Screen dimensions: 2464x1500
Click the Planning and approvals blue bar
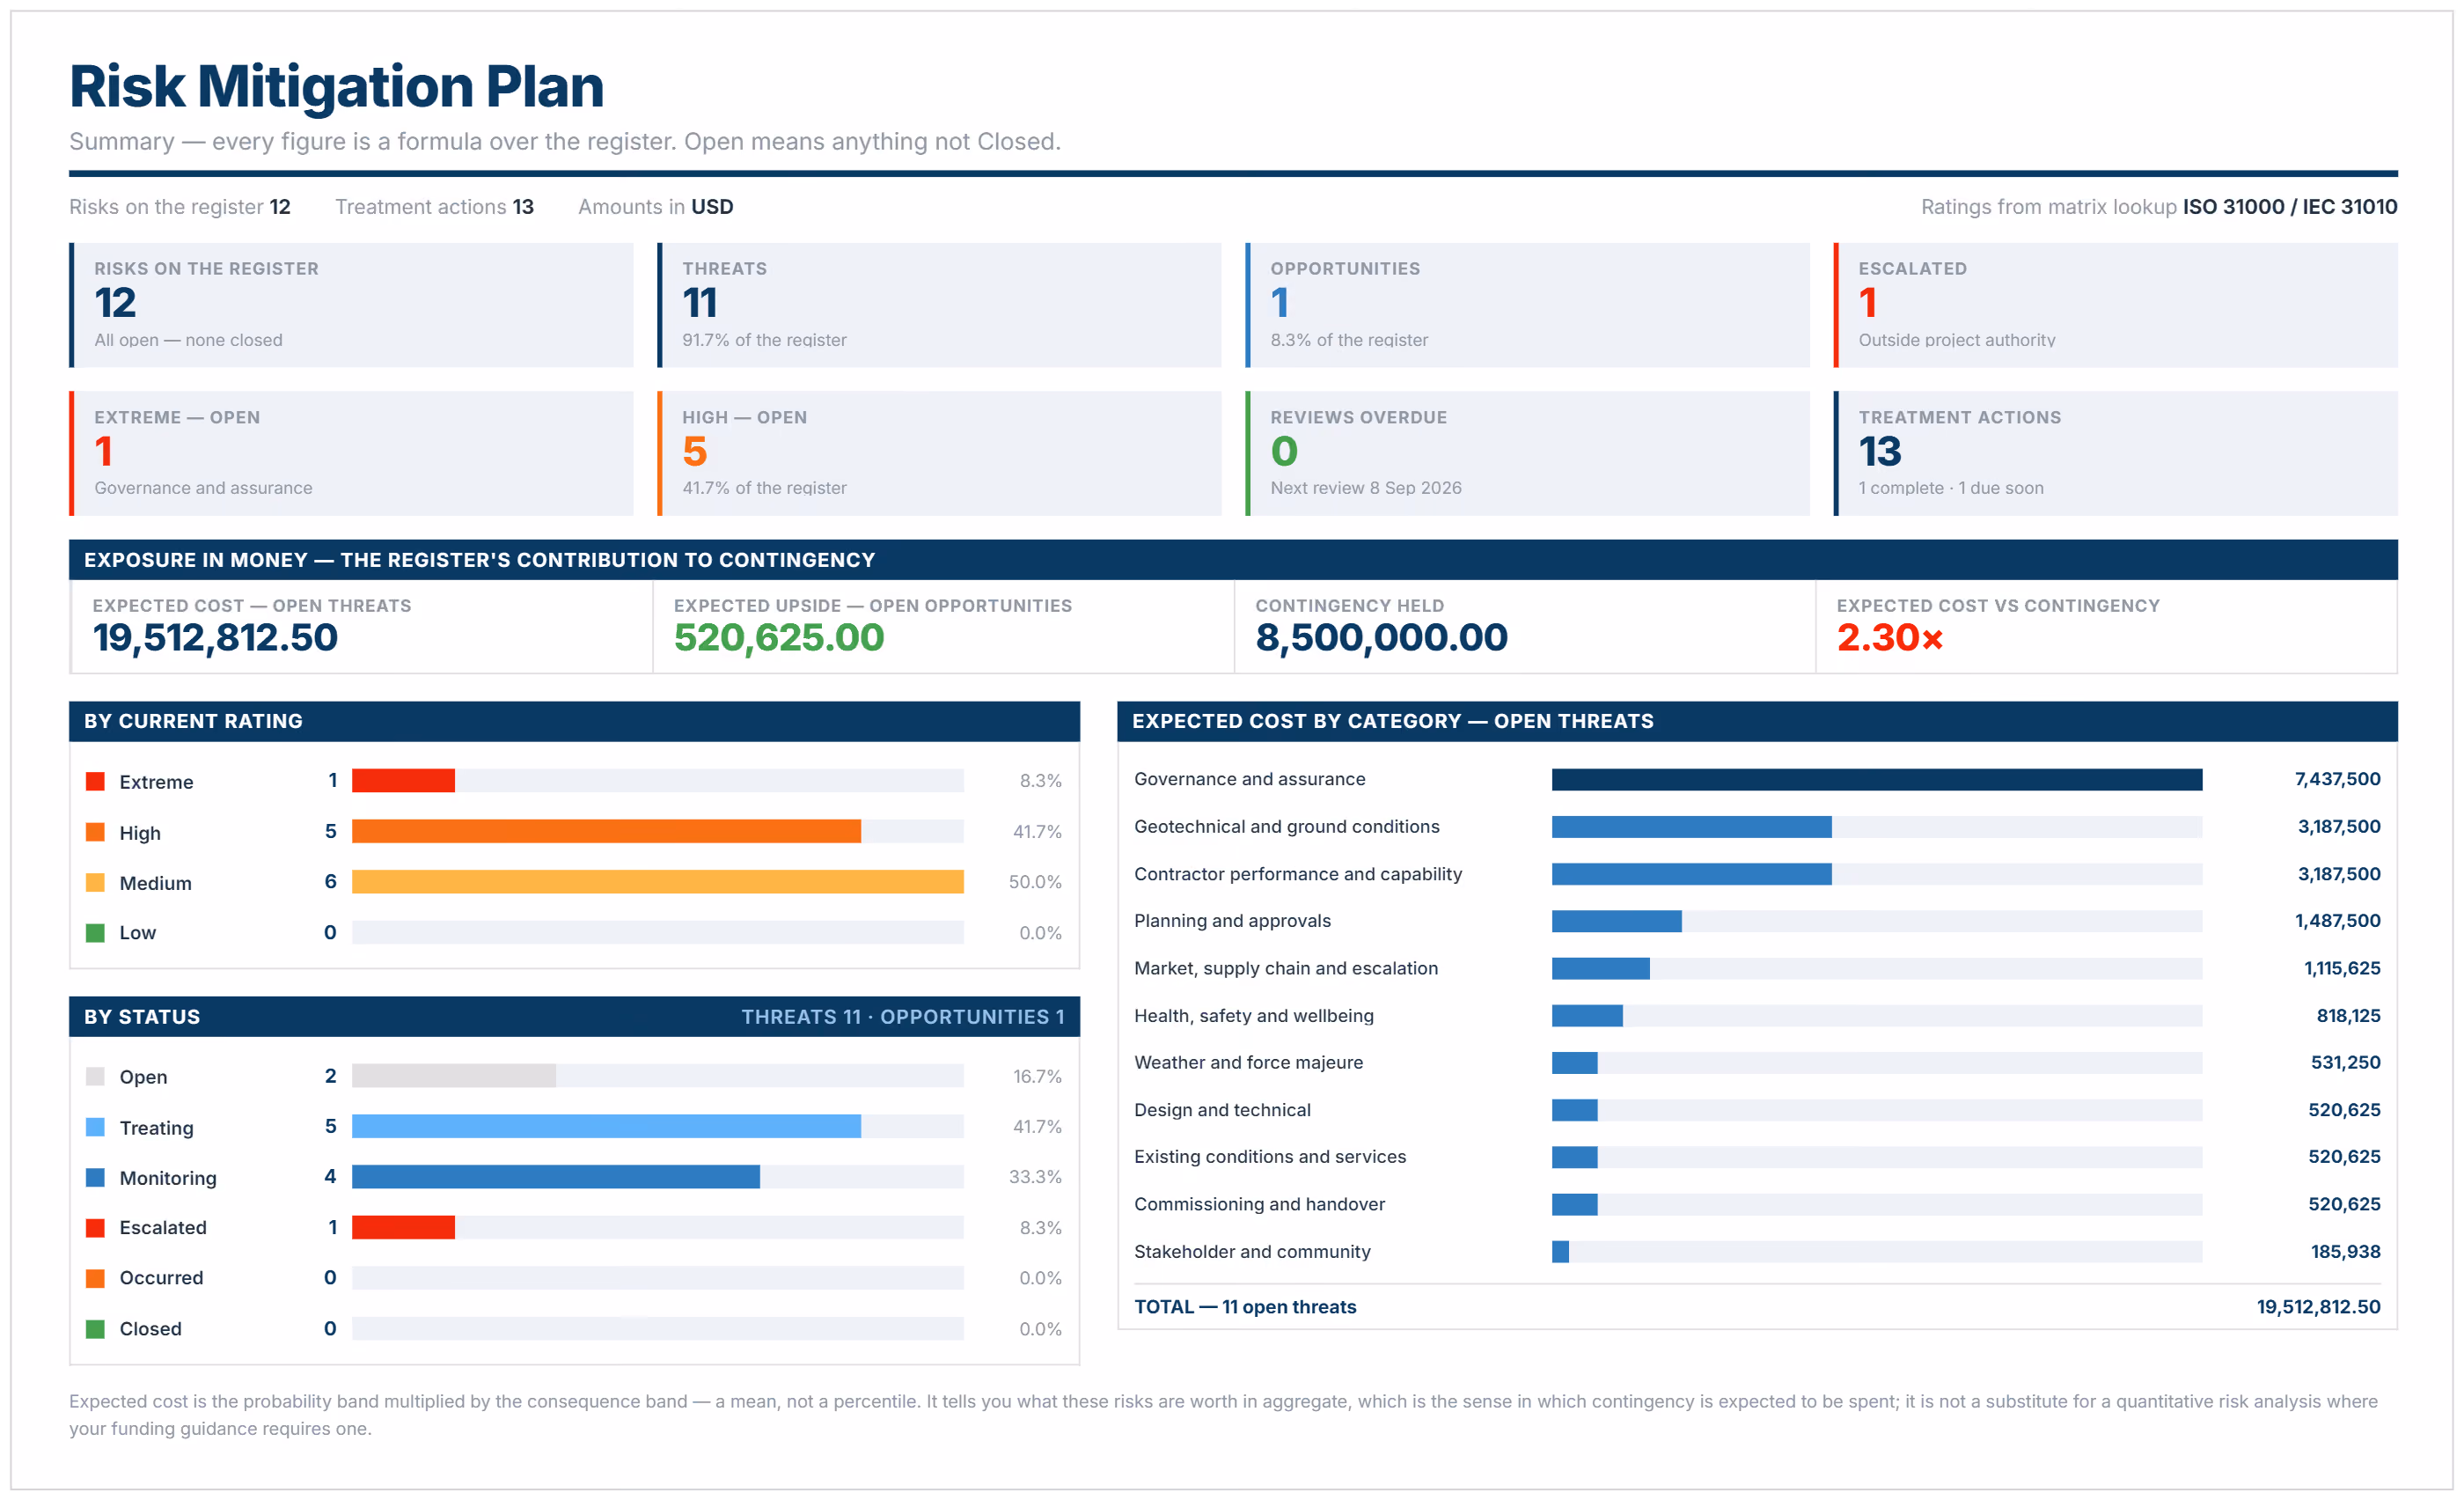(1616, 920)
